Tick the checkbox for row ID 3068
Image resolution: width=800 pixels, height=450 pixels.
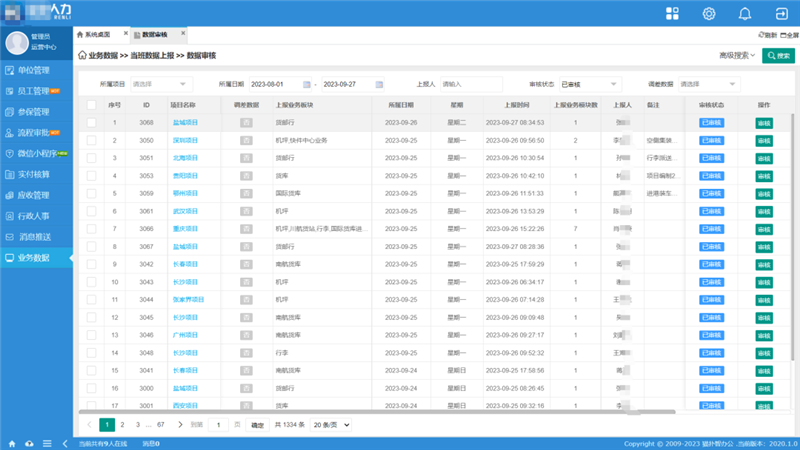coord(91,122)
